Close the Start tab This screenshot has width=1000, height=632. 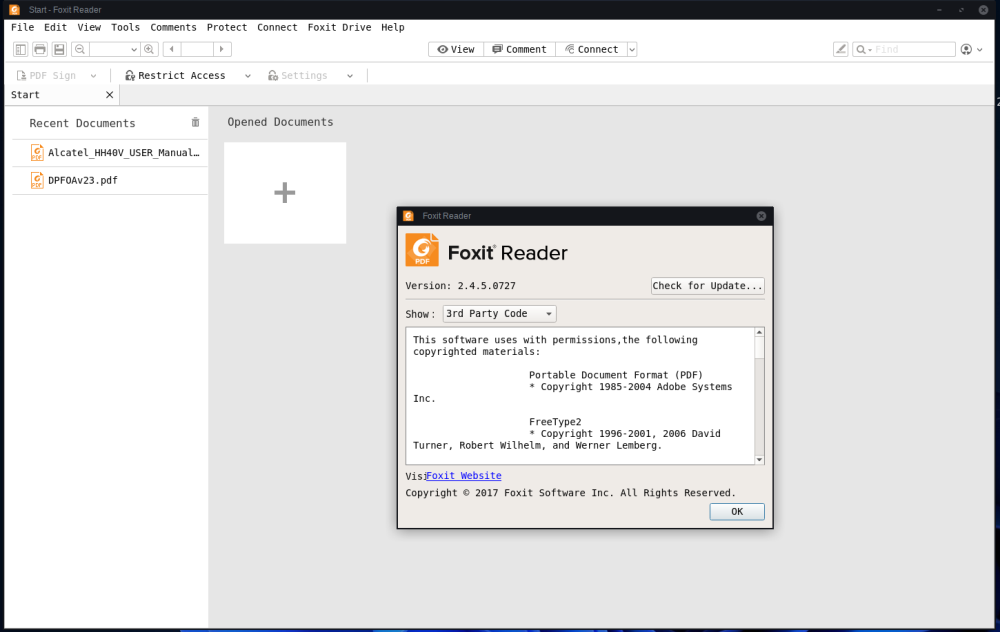pyautogui.click(x=110, y=95)
